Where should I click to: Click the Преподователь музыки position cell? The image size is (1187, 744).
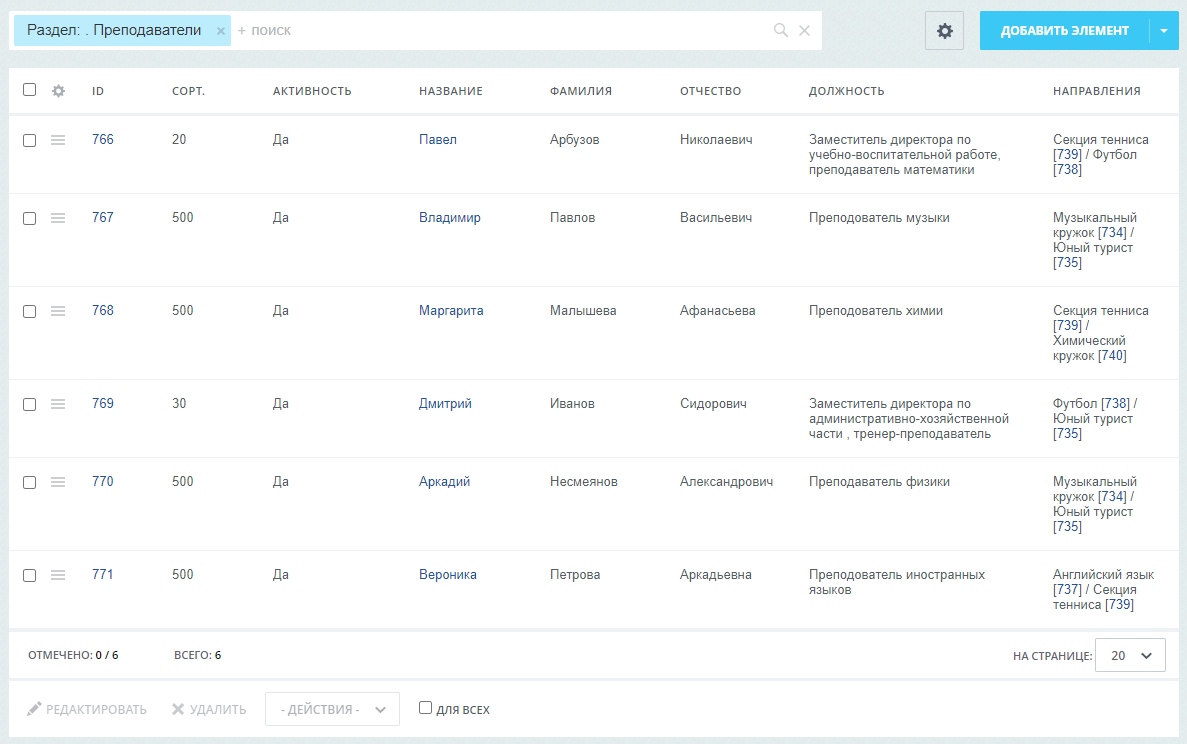[879, 217]
